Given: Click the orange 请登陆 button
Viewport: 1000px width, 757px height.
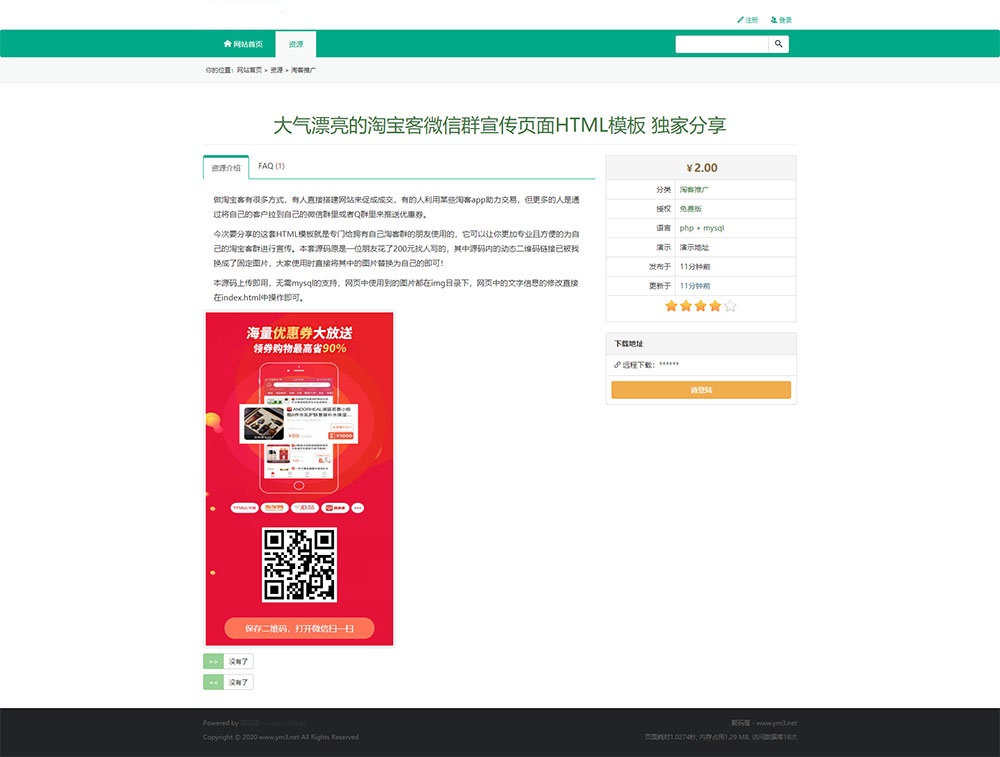Looking at the screenshot, I should click(x=701, y=390).
